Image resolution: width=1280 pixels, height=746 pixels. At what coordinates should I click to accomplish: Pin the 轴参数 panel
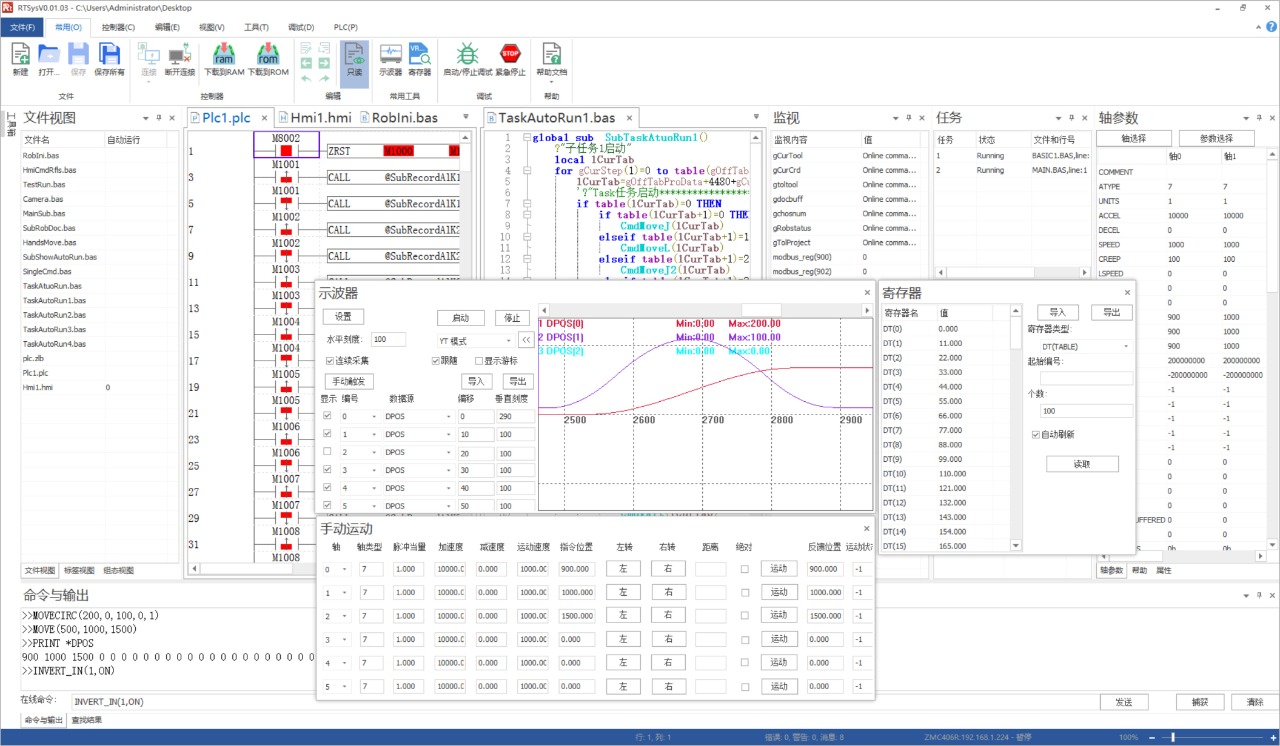1258,118
